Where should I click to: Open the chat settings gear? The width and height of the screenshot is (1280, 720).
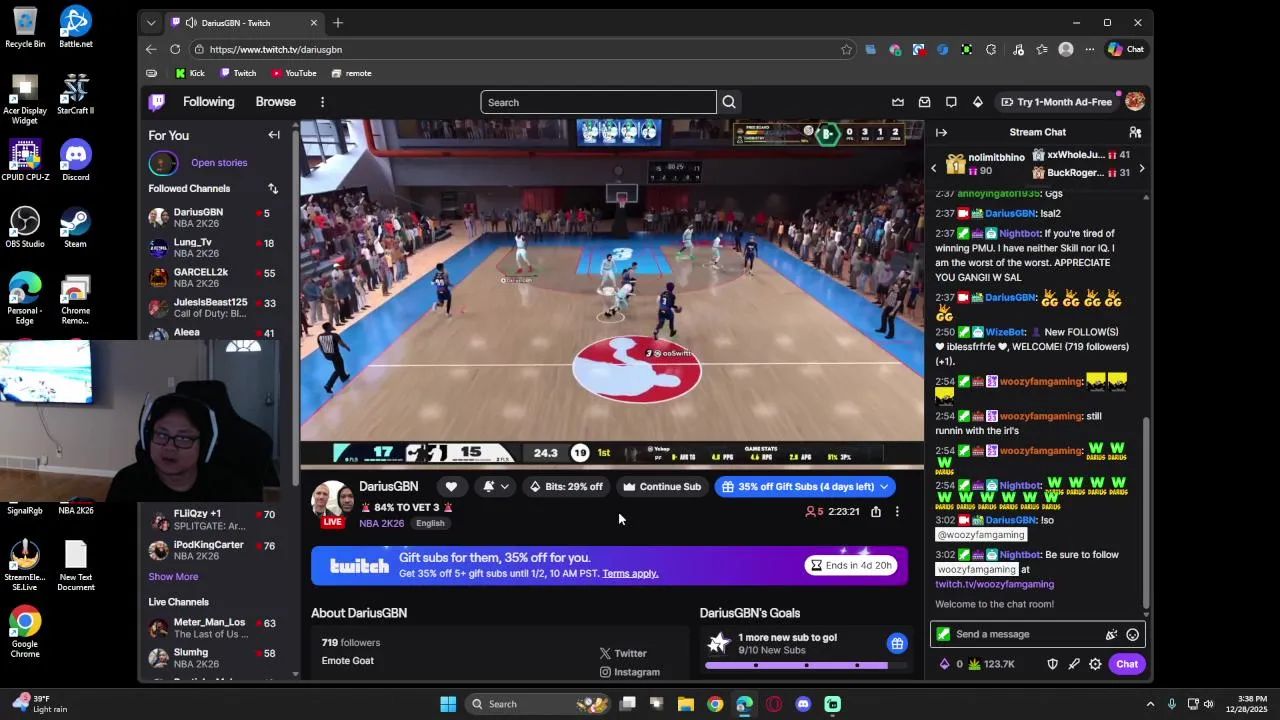(1095, 664)
